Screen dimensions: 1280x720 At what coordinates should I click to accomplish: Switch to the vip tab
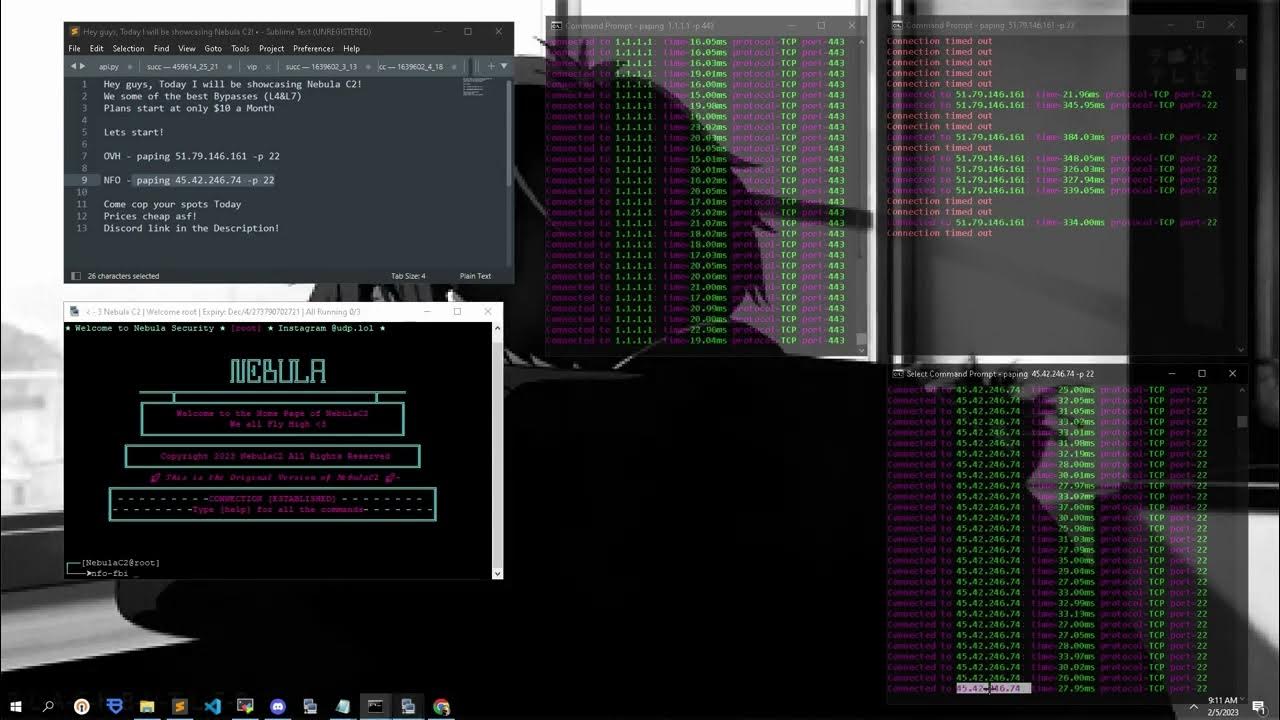[x=252, y=67]
